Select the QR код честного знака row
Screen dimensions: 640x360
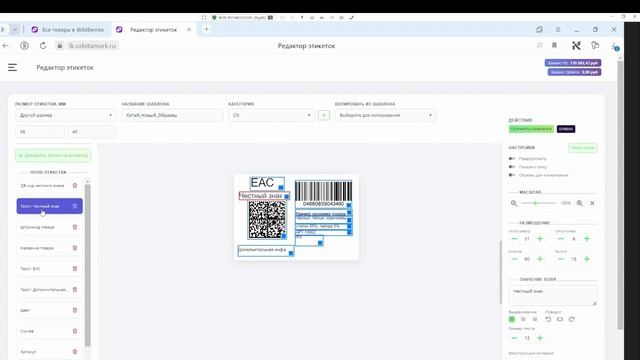tap(49, 185)
